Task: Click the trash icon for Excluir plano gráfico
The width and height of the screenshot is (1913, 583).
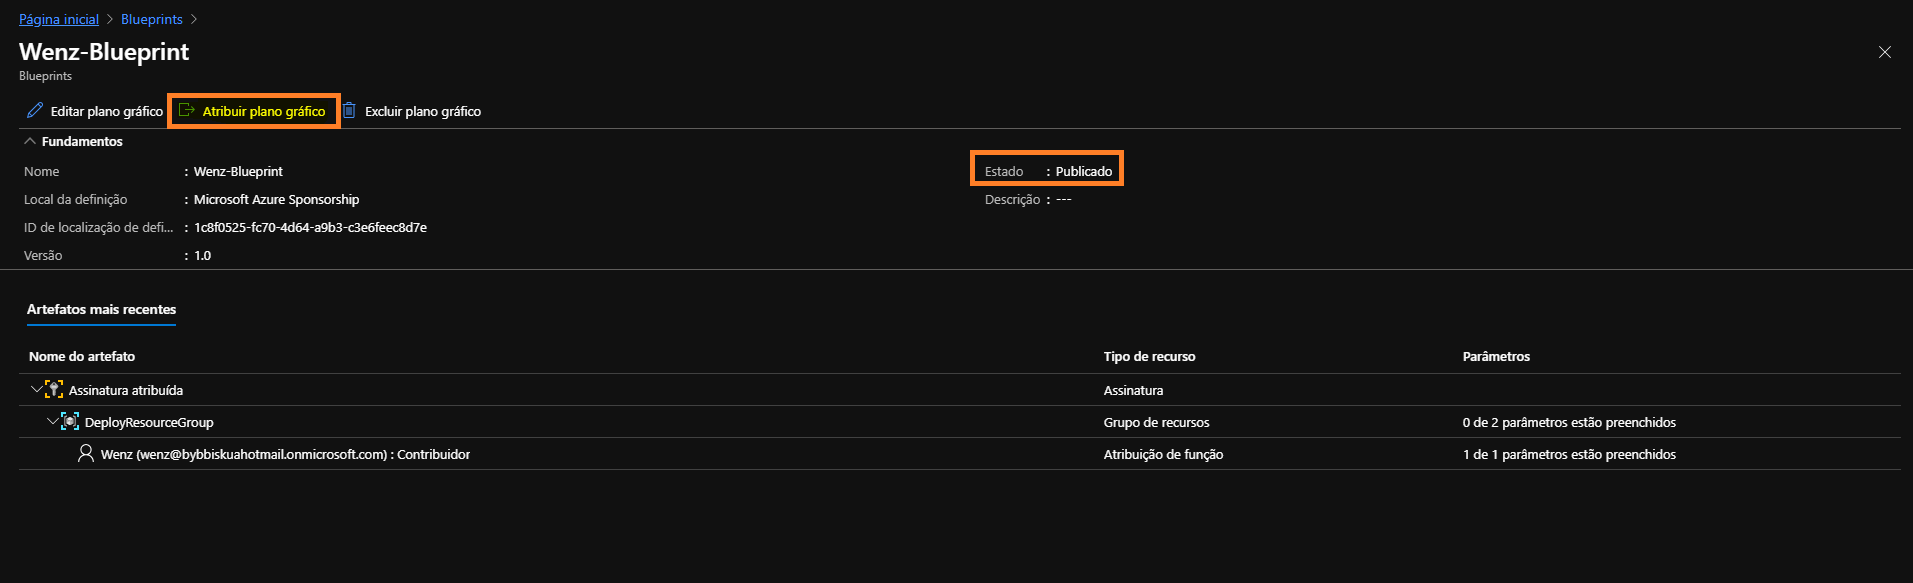Action: [x=349, y=111]
